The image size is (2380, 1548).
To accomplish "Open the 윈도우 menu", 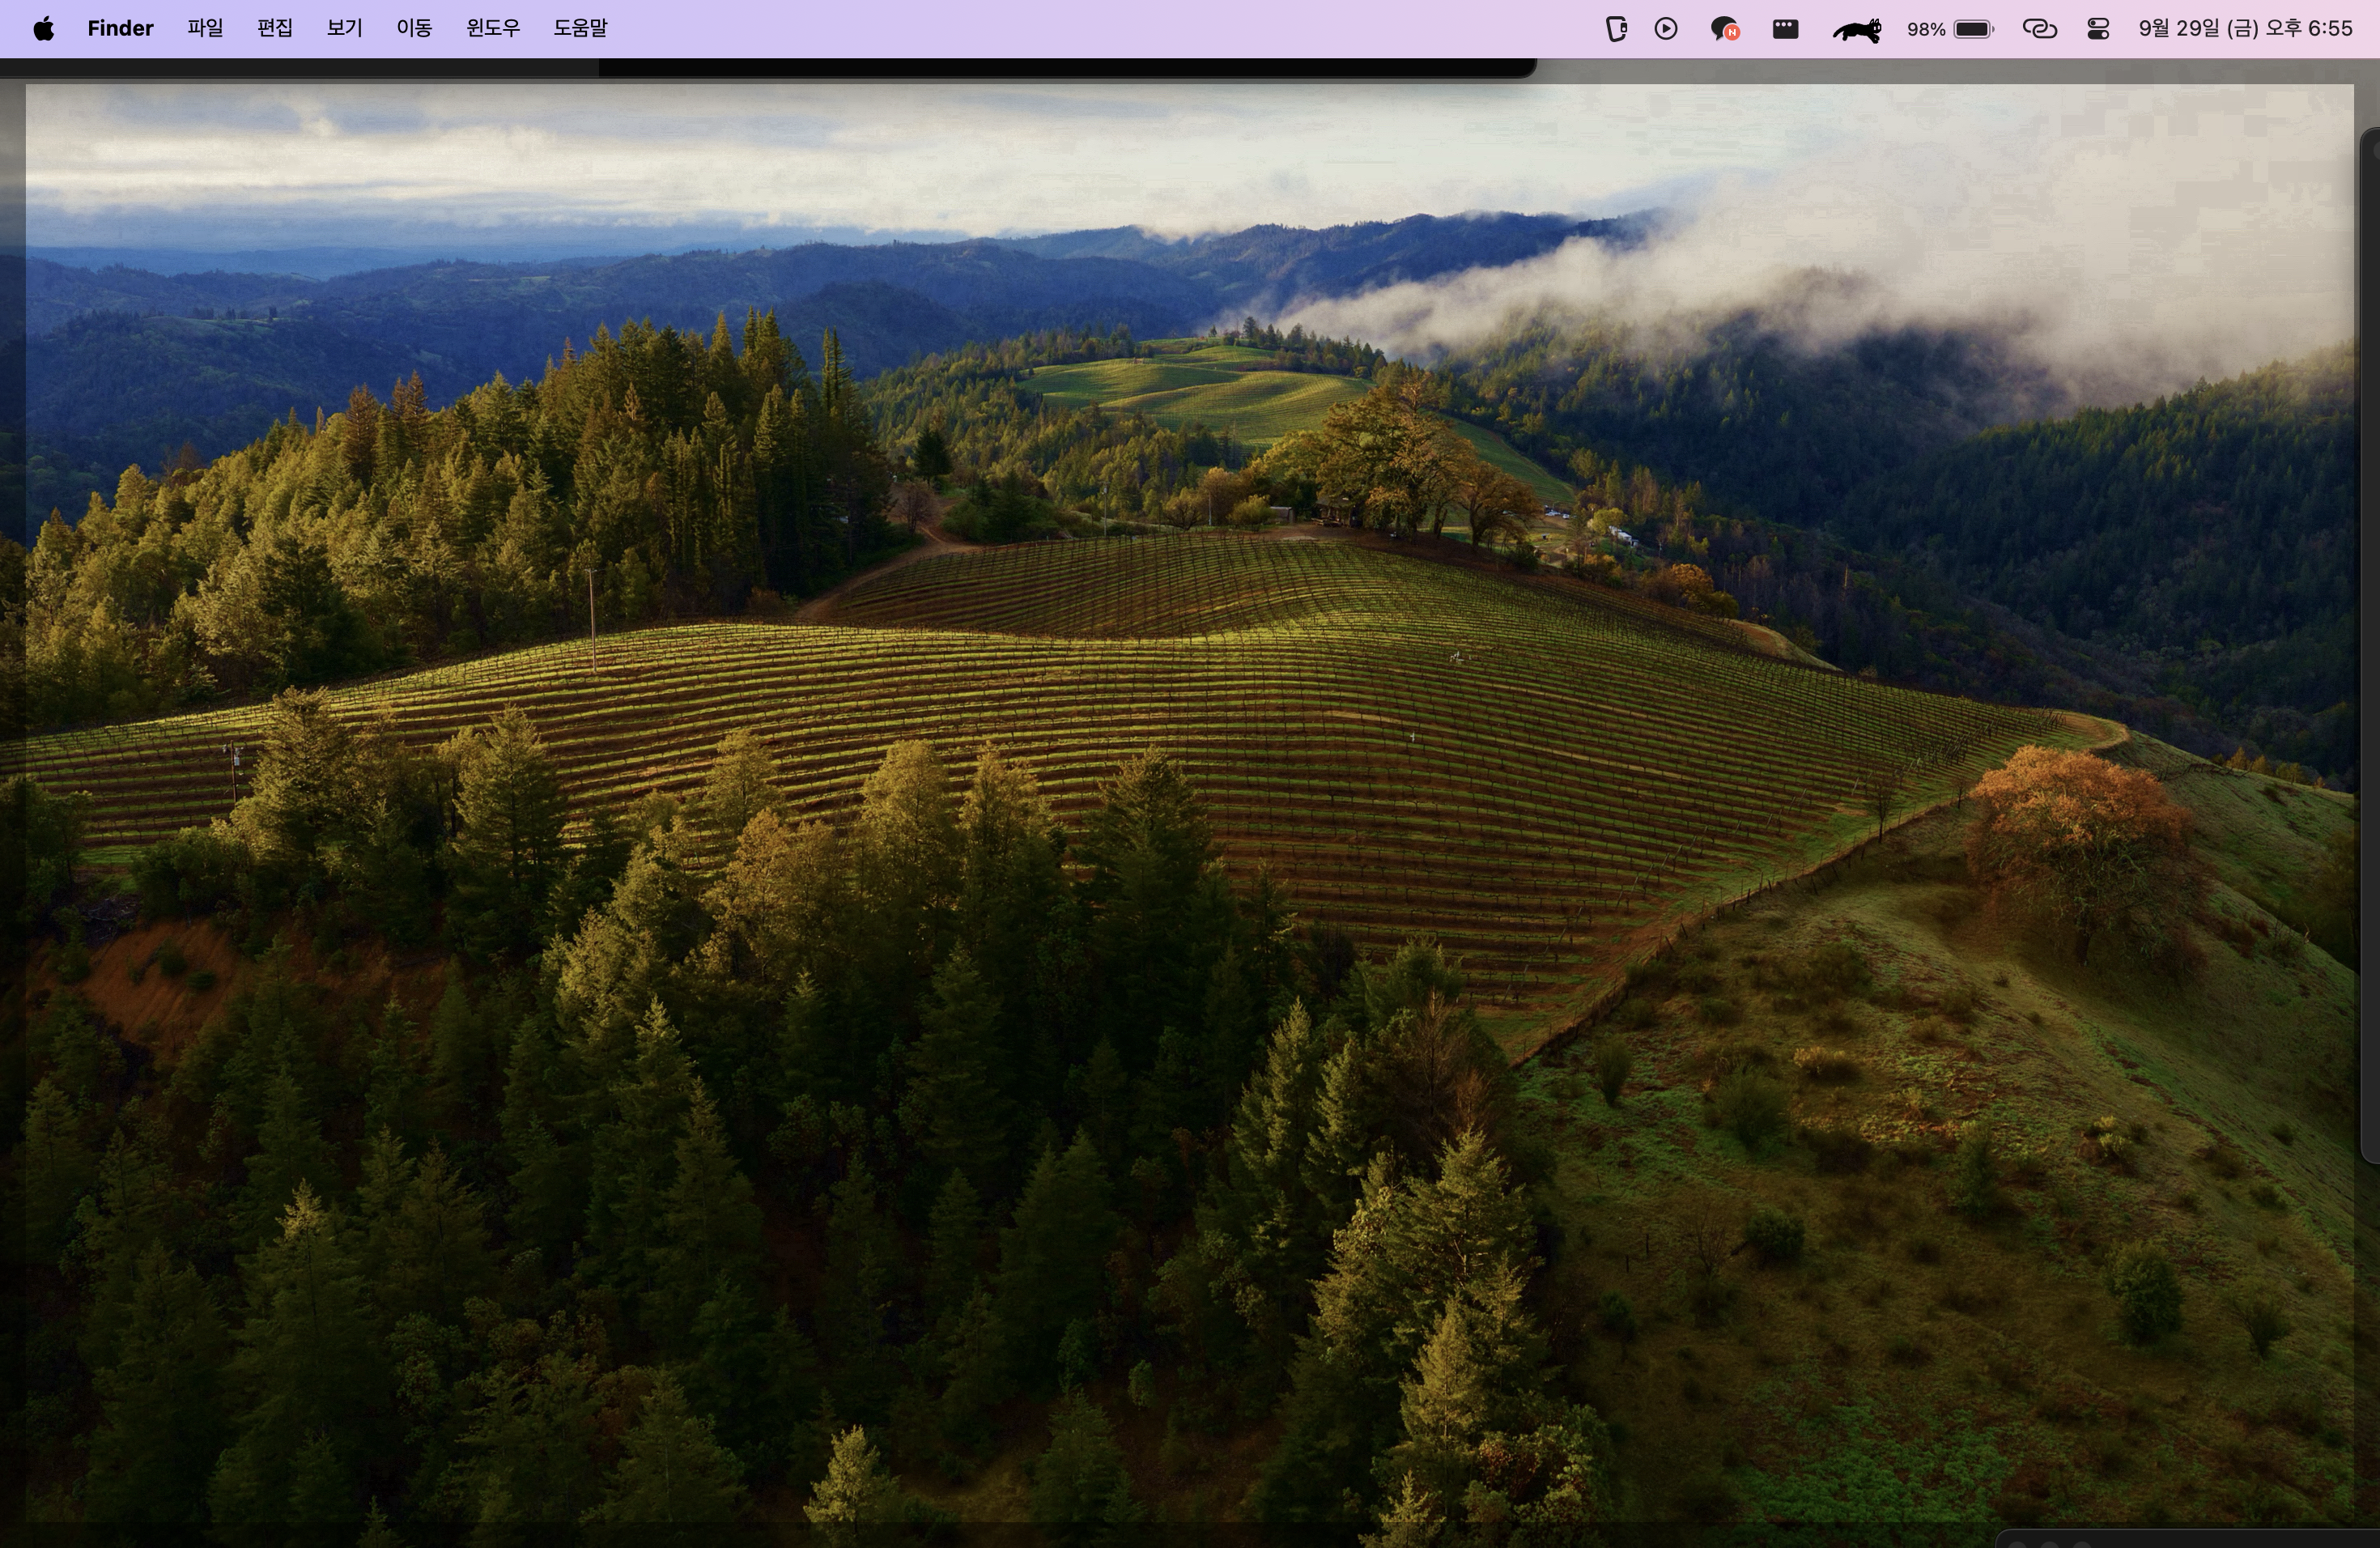I will coord(493,28).
